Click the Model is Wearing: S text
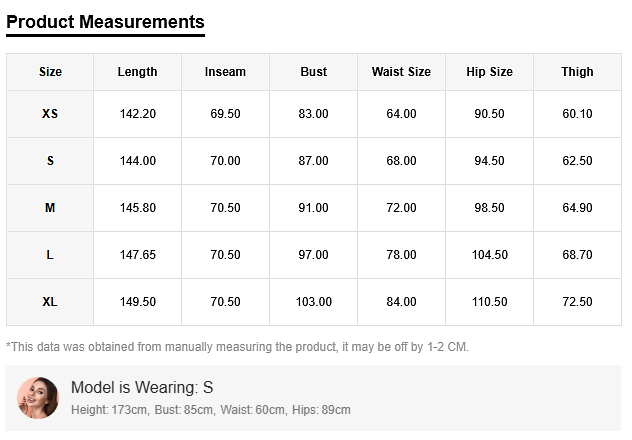The image size is (632, 440). point(142,388)
